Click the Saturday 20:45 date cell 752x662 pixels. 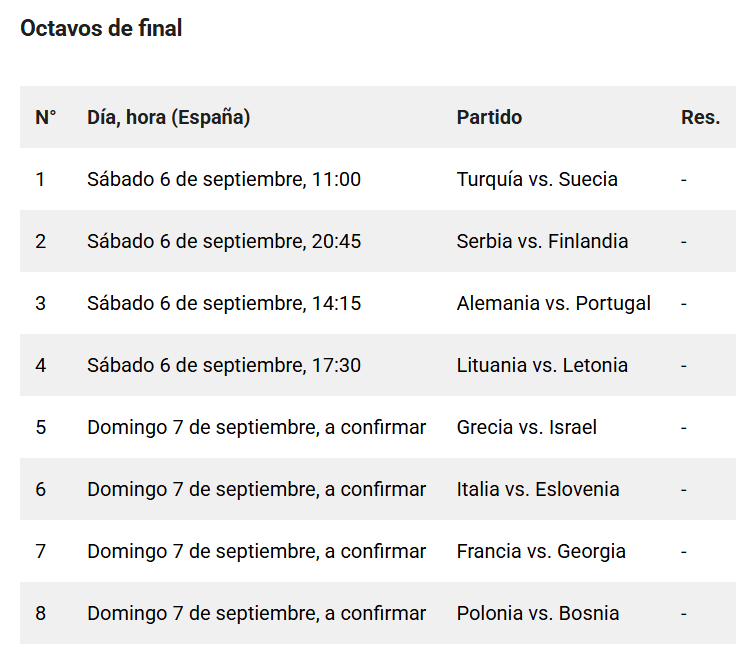coord(224,242)
